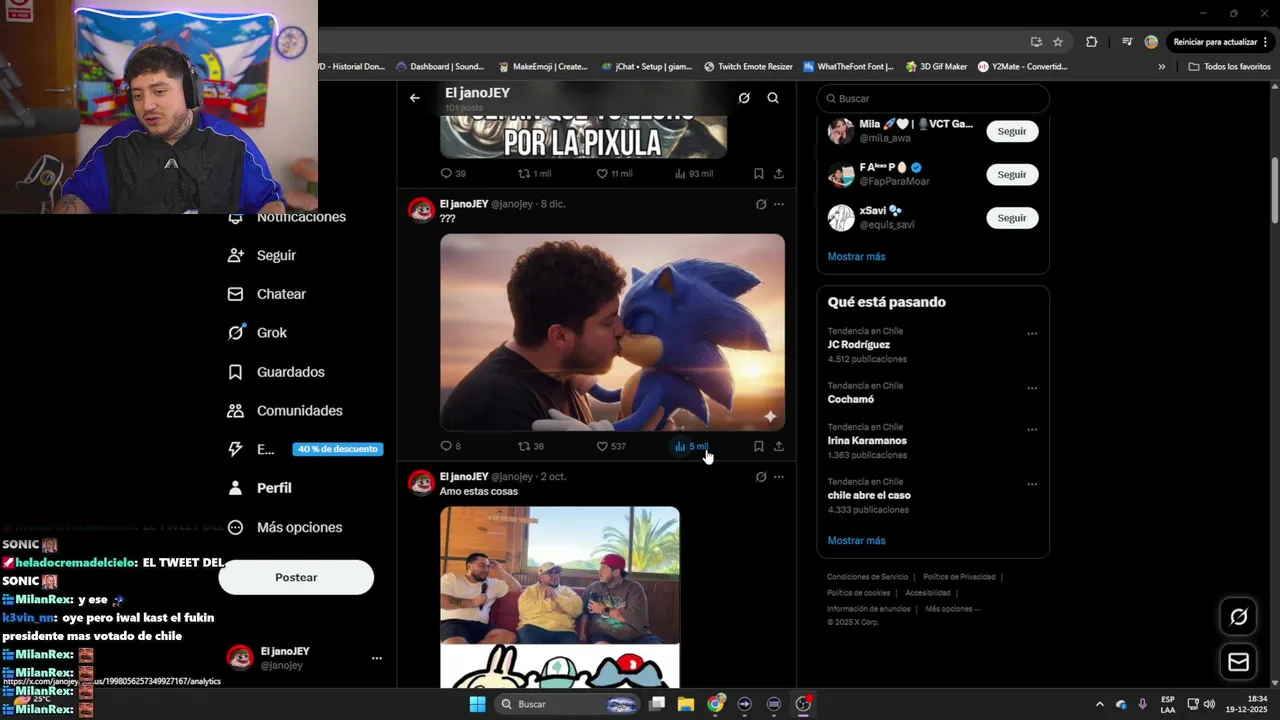Open the three men sitting photo
Image resolution: width=1280 pixels, height=720 pixels.
pyautogui.click(x=560, y=575)
